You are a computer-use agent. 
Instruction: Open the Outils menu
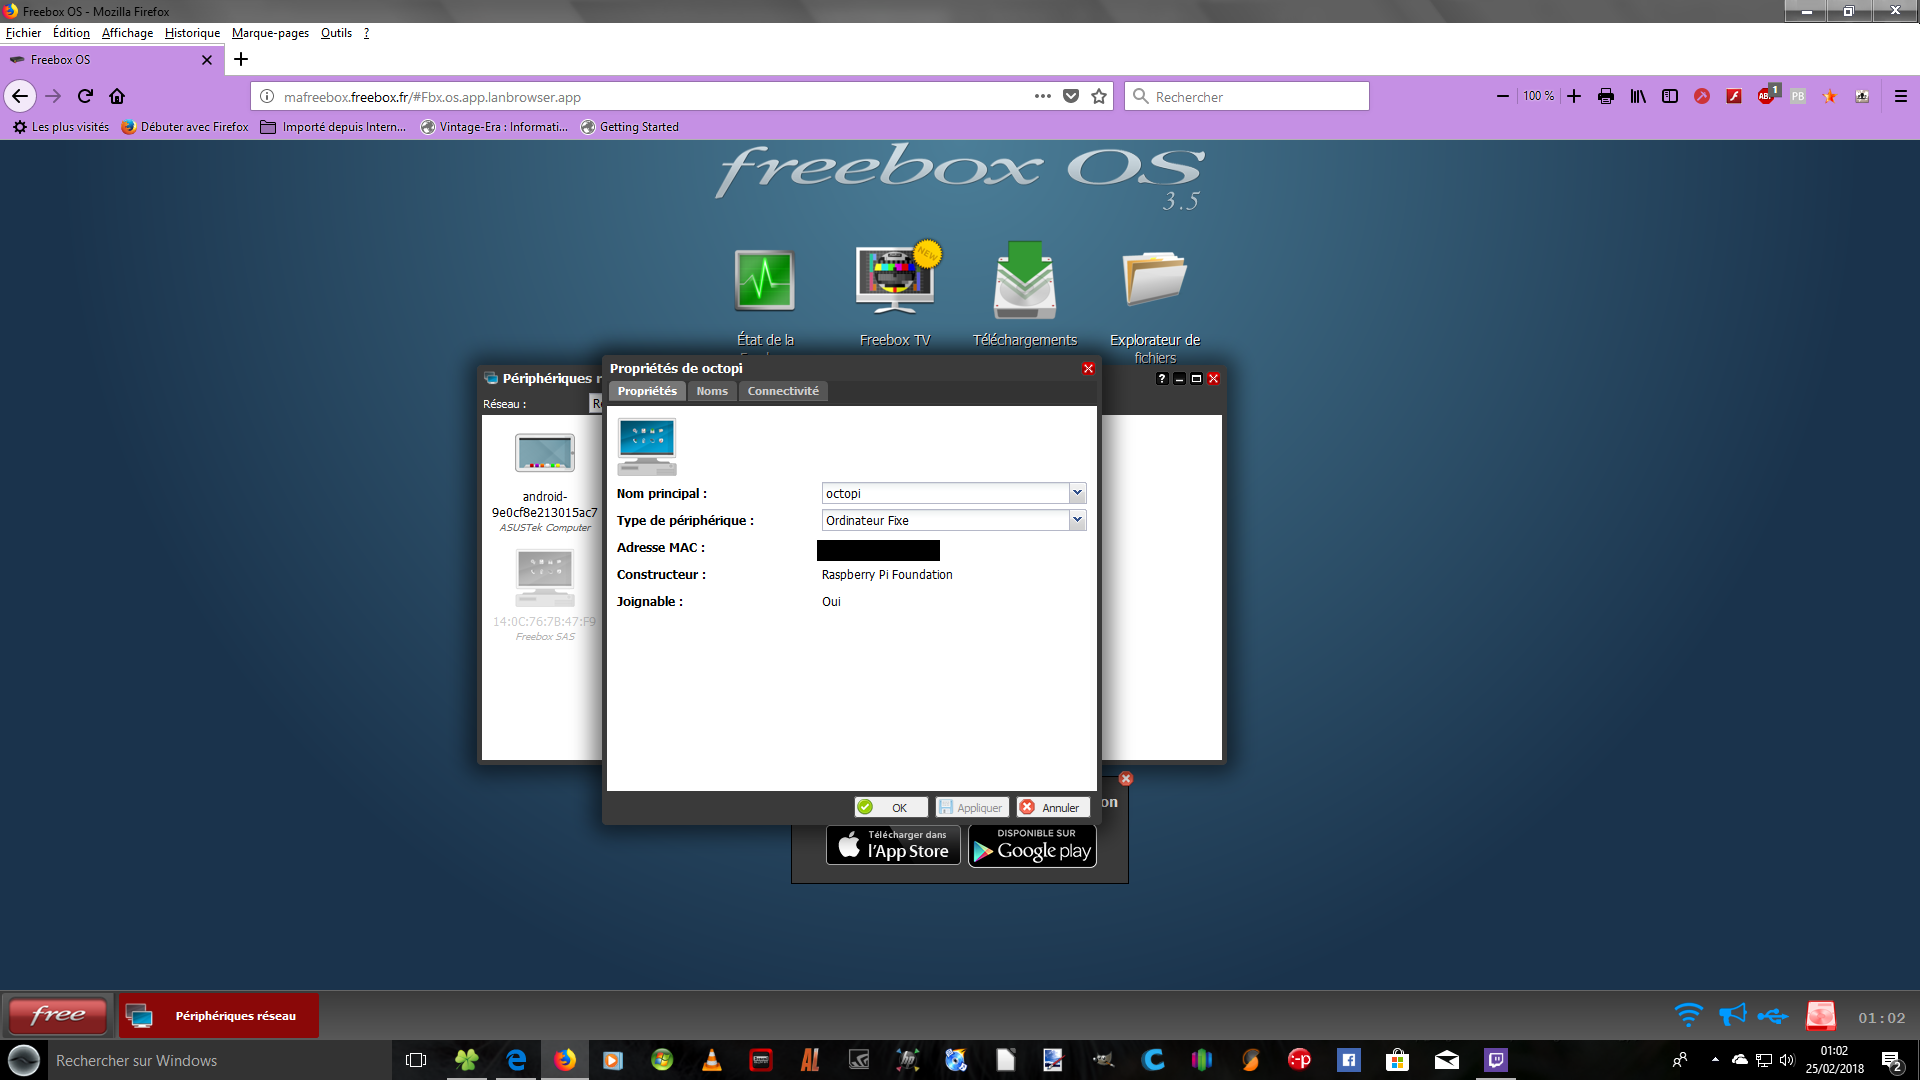pos(336,33)
